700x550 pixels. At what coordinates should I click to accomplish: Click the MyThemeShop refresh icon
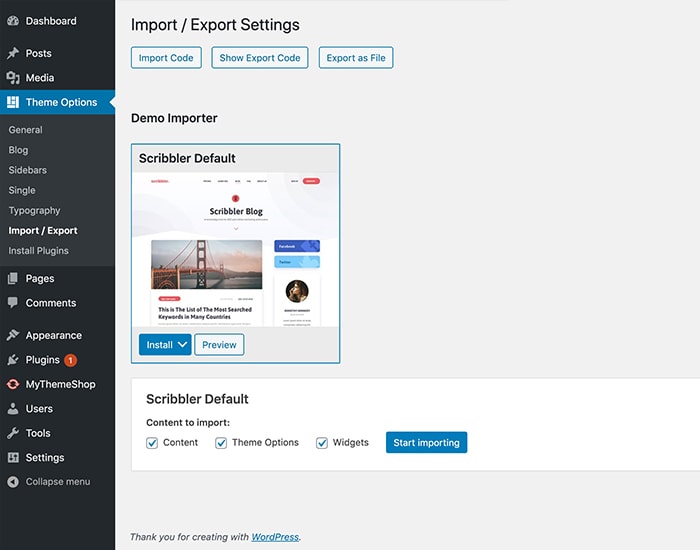[13, 384]
